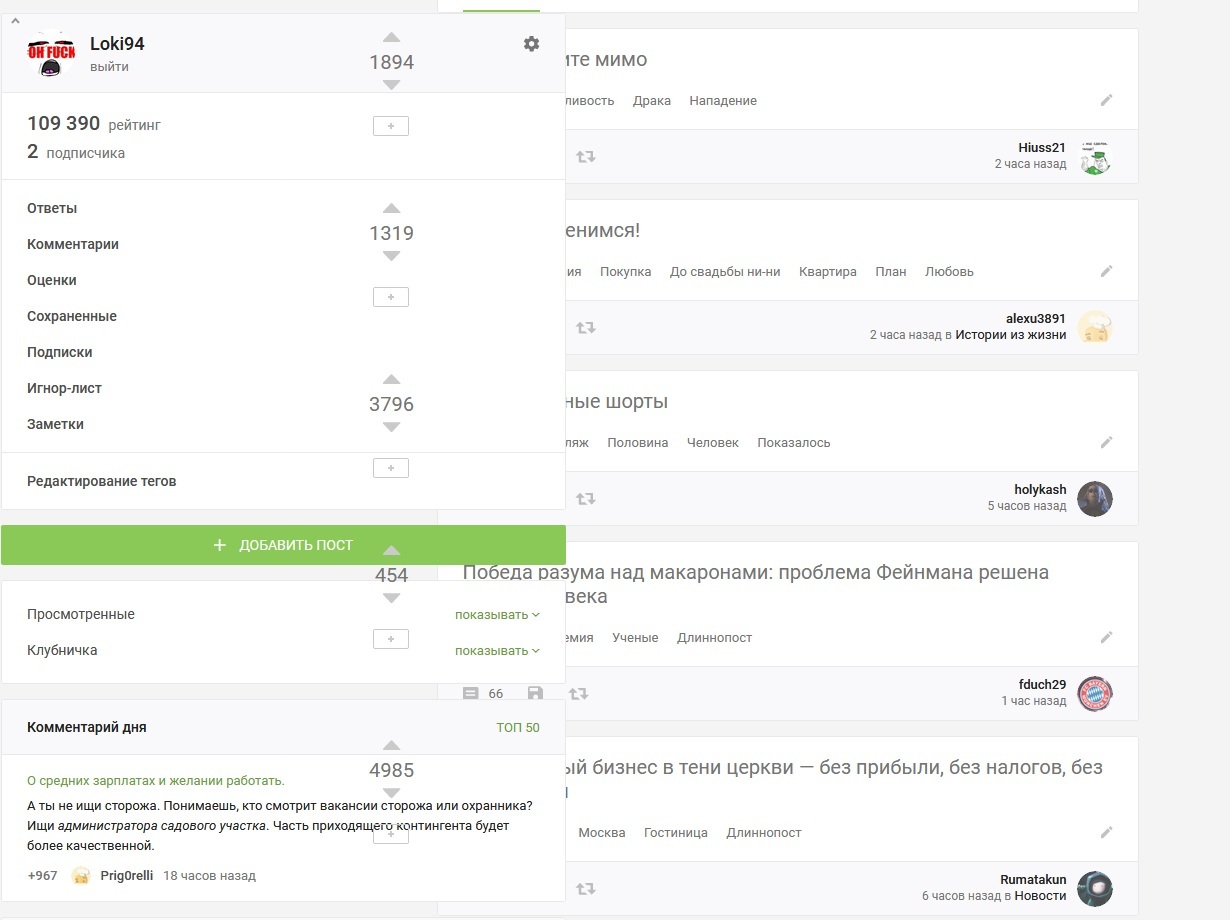
Task: Select the Драка tag
Action: 652,101
